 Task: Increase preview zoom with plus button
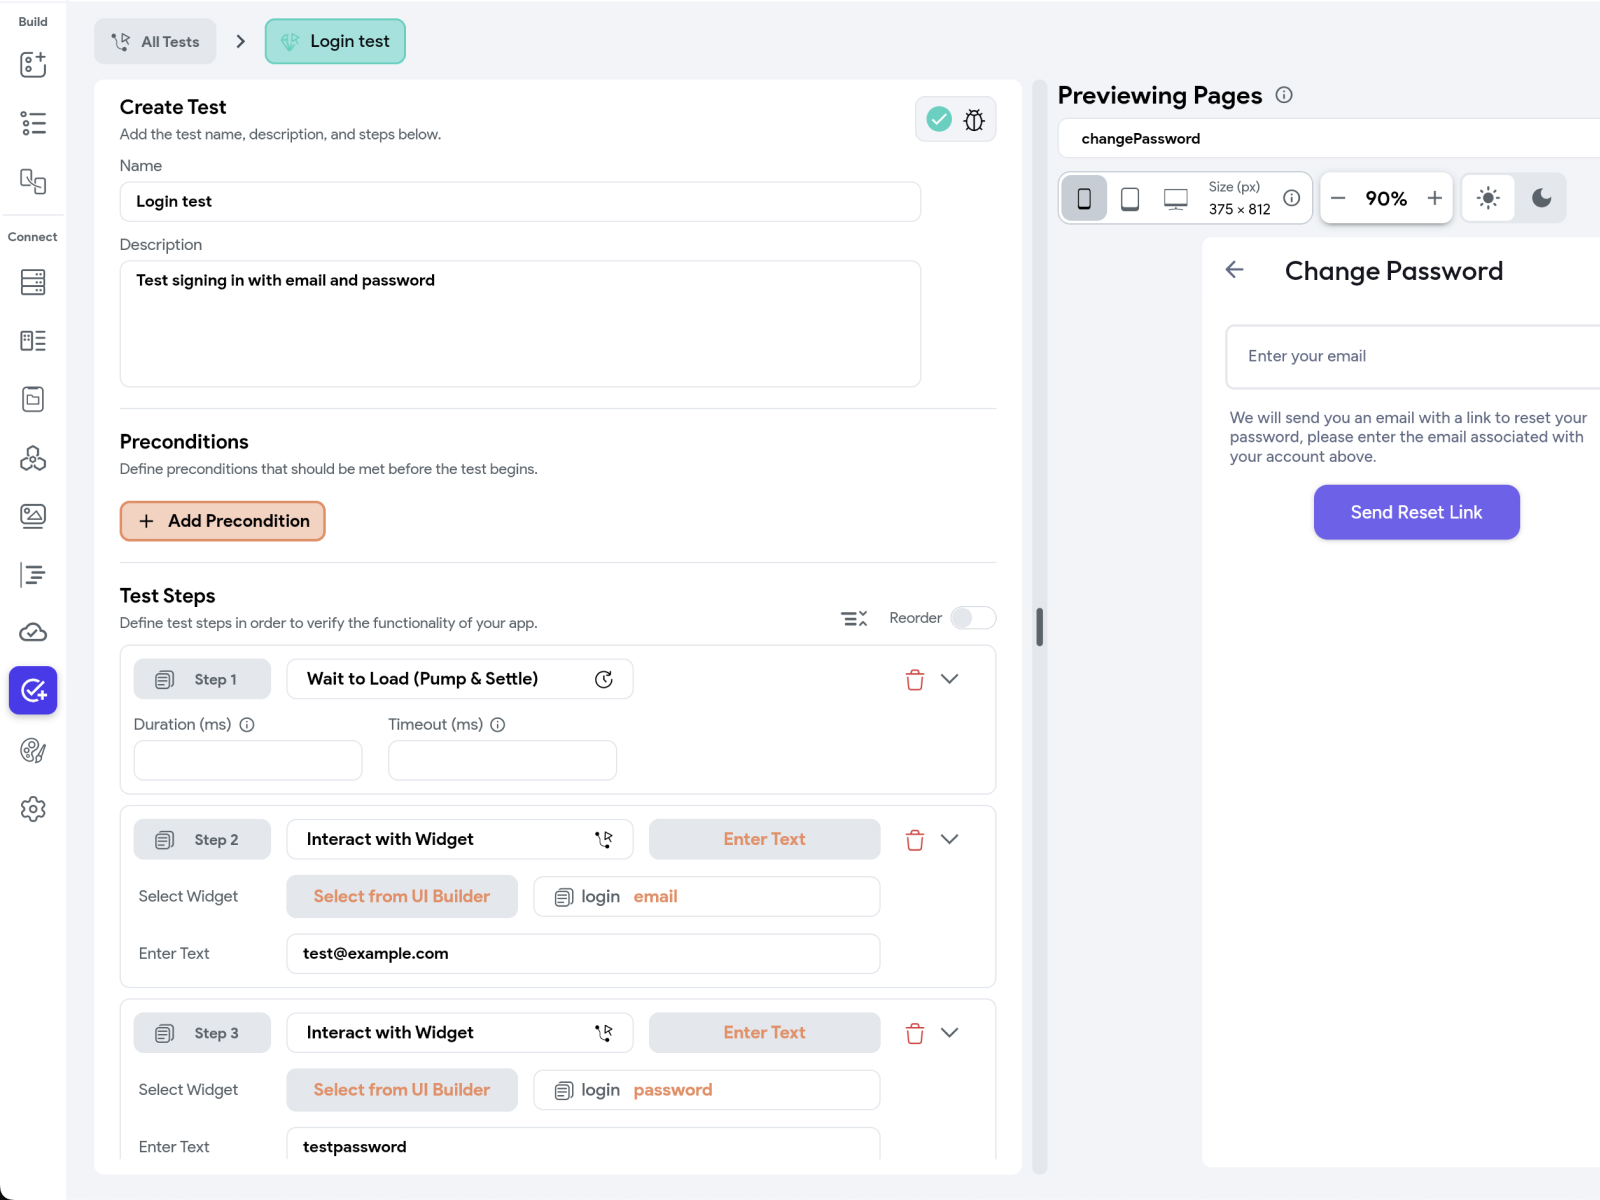point(1434,198)
